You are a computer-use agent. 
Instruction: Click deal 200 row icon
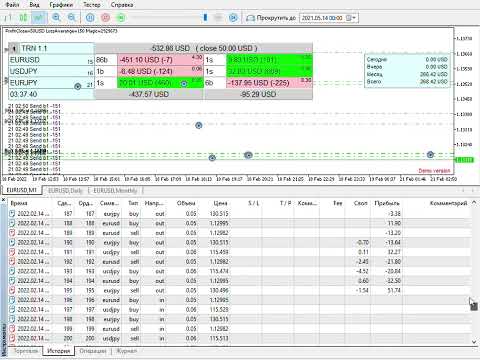coord(12,339)
